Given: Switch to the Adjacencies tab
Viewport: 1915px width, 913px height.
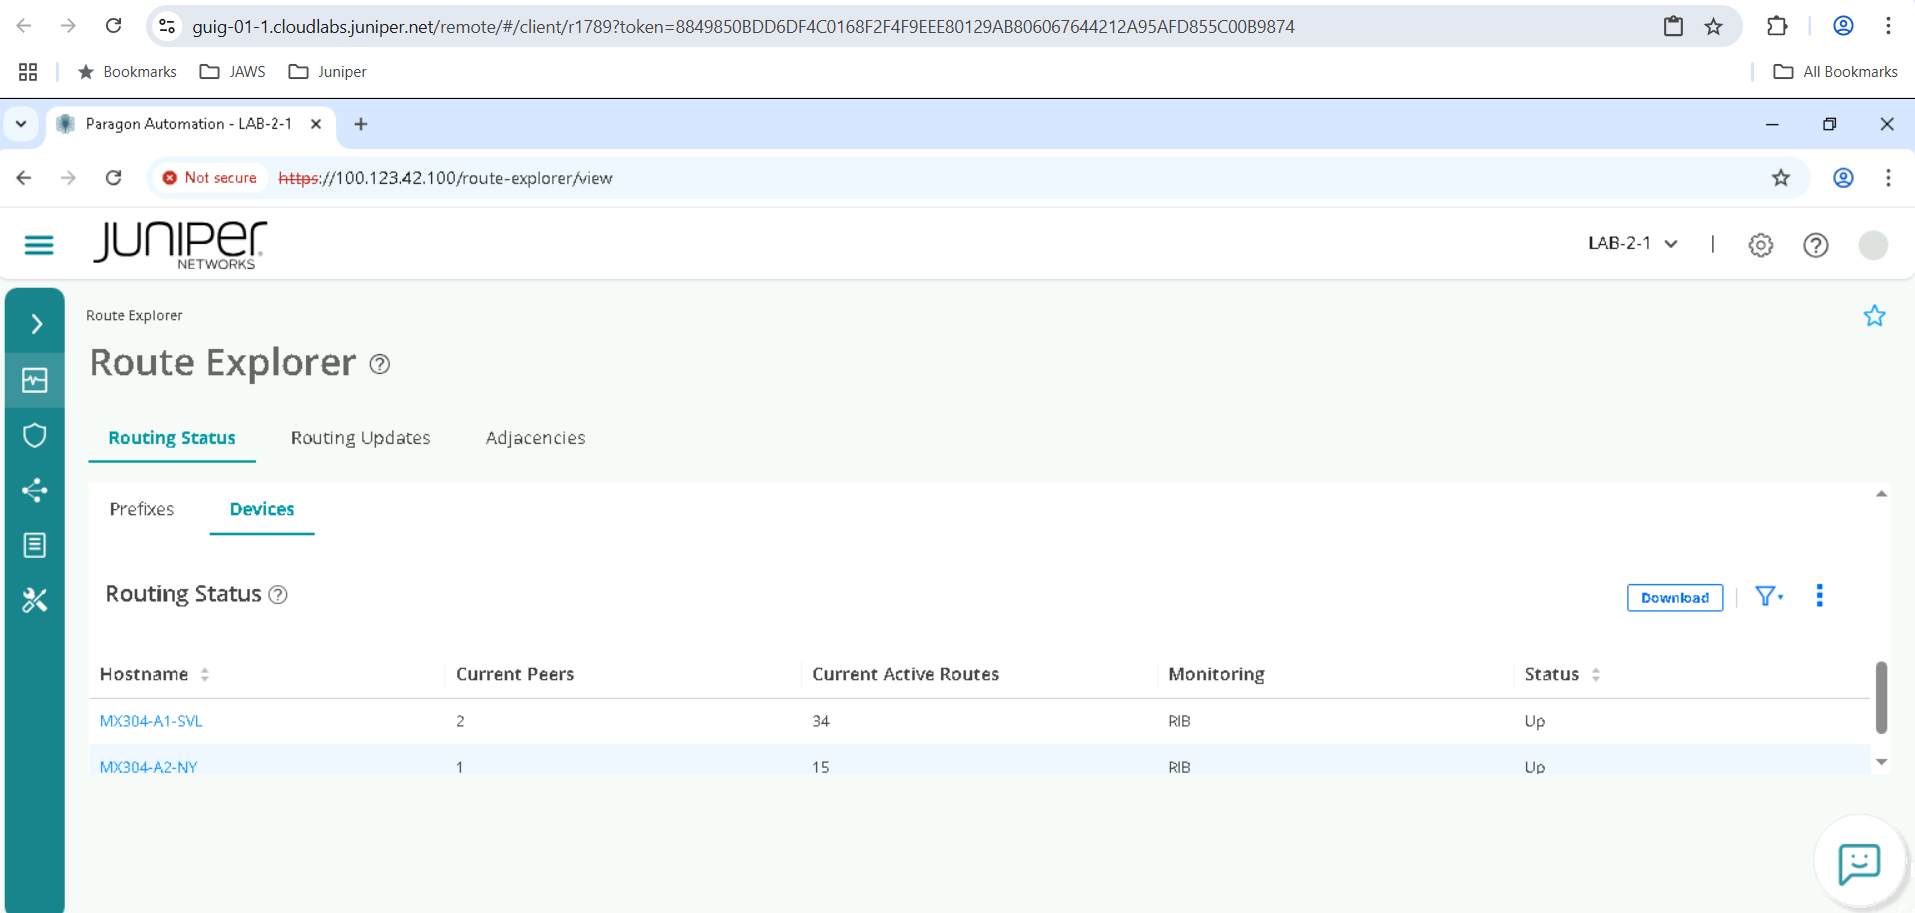Looking at the screenshot, I should click(535, 438).
